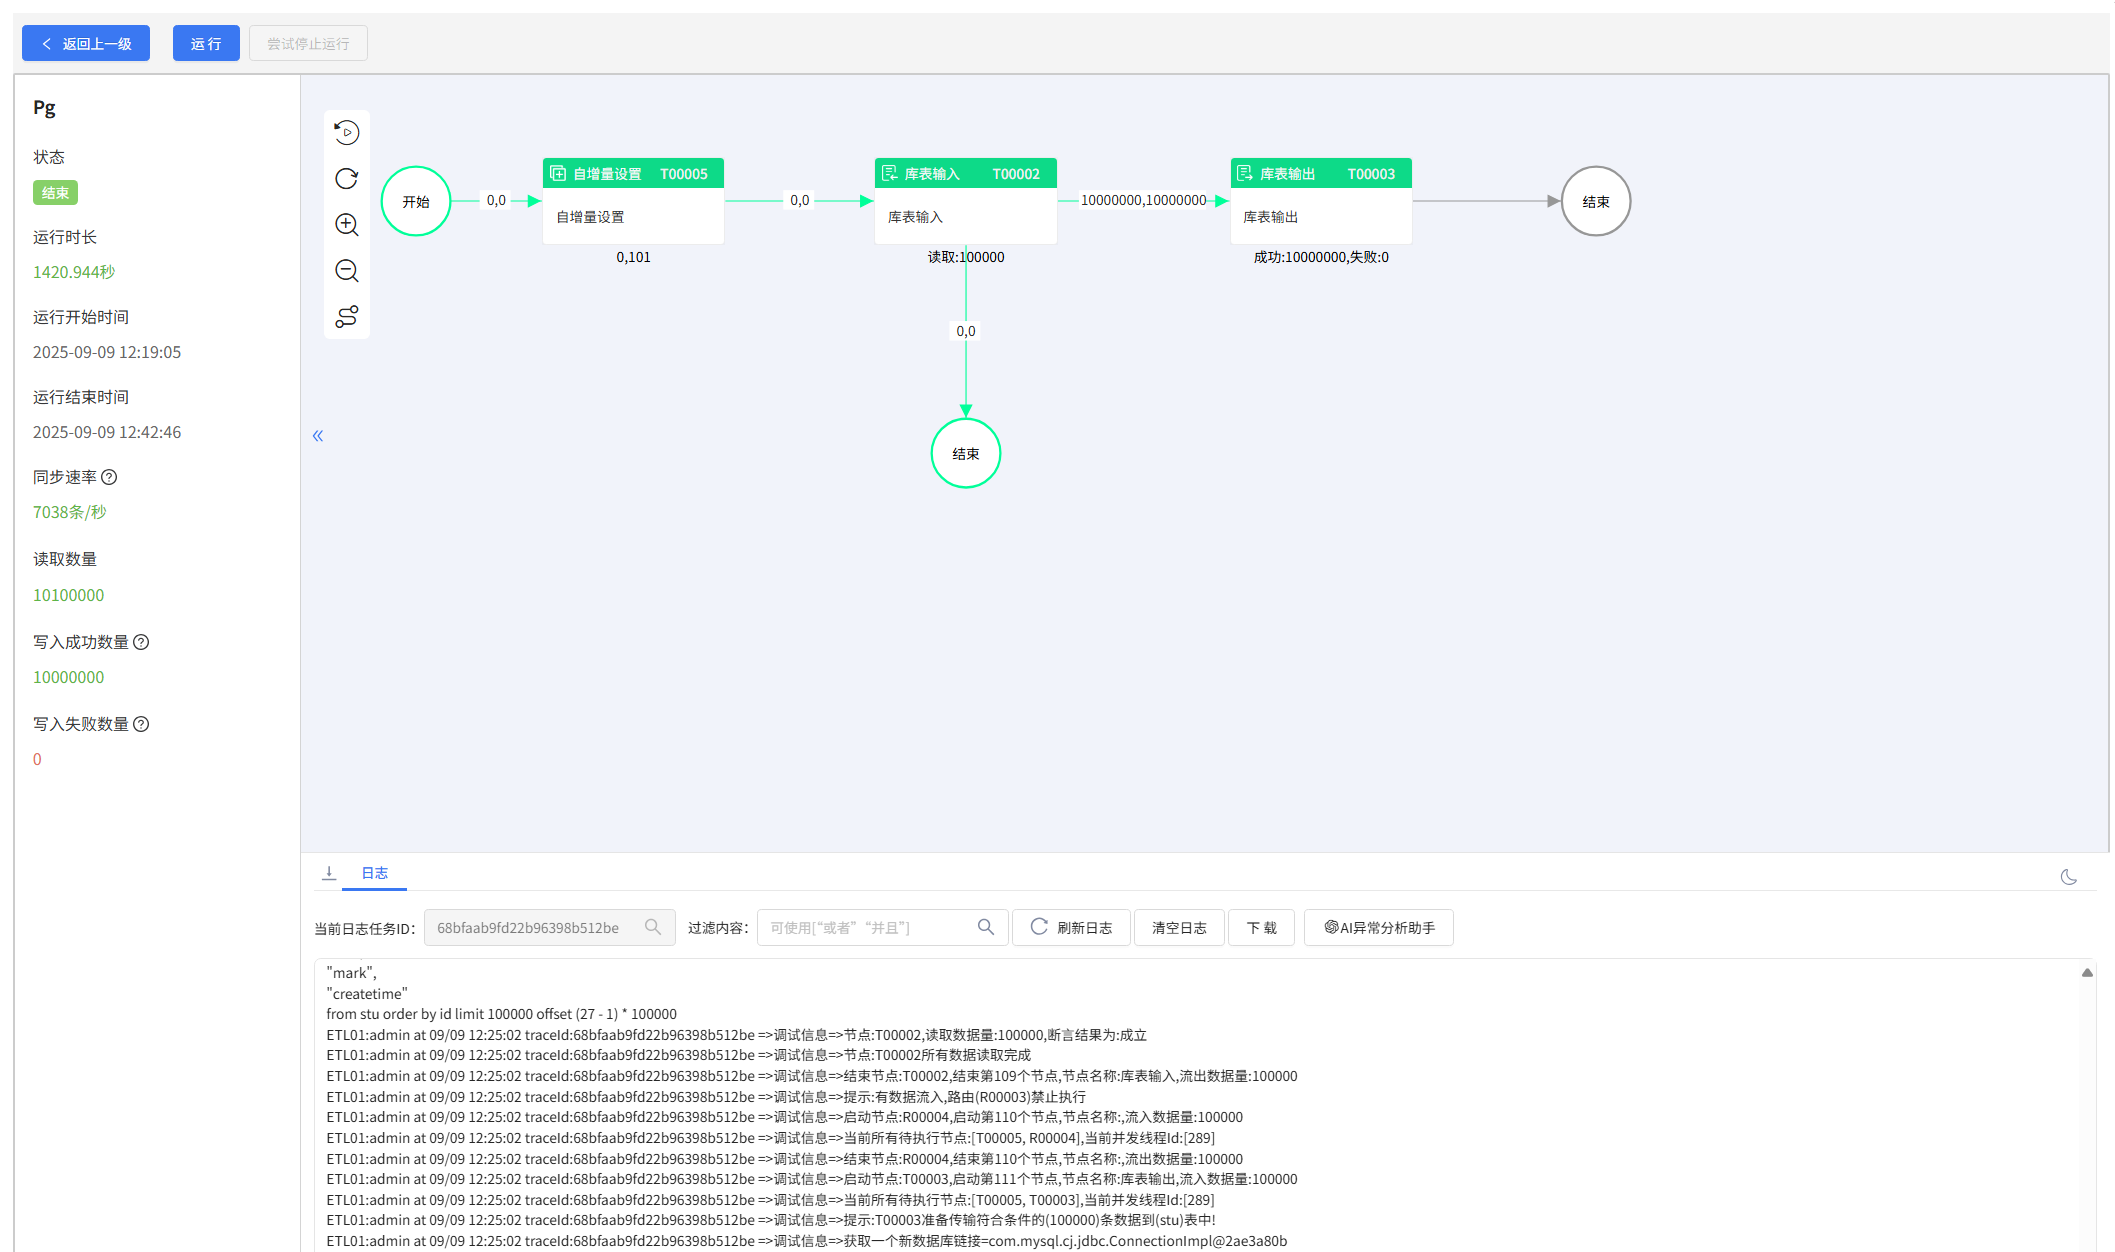The image size is (2115, 1252).
Task: Select the 开始 node
Action: pyautogui.click(x=416, y=201)
